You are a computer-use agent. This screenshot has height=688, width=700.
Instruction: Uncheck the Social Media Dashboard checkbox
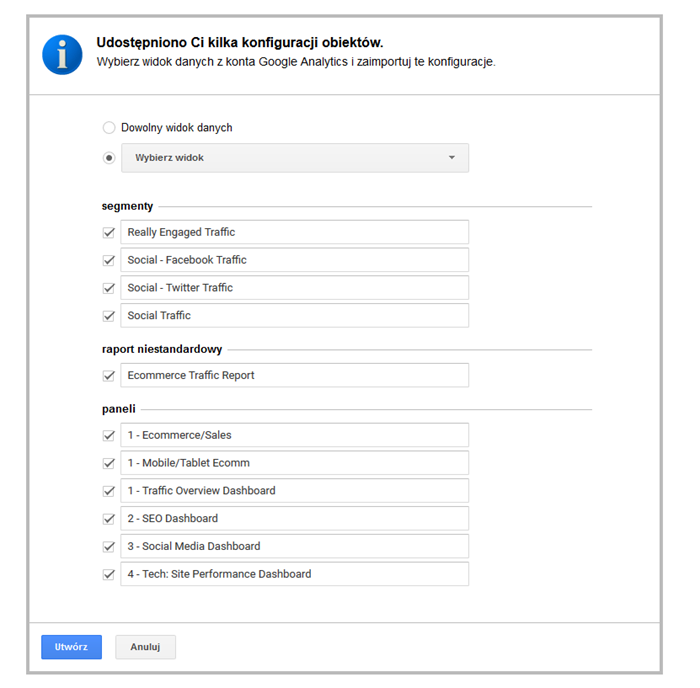coord(109,547)
